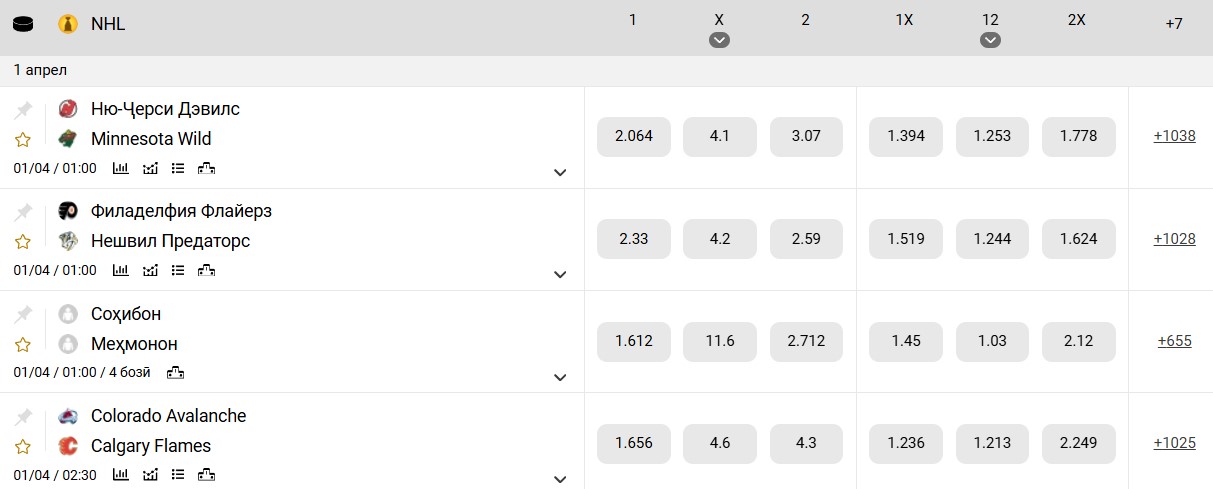Open the +655 additional markets link
This screenshot has height=489, width=1213.
coord(1174,341)
